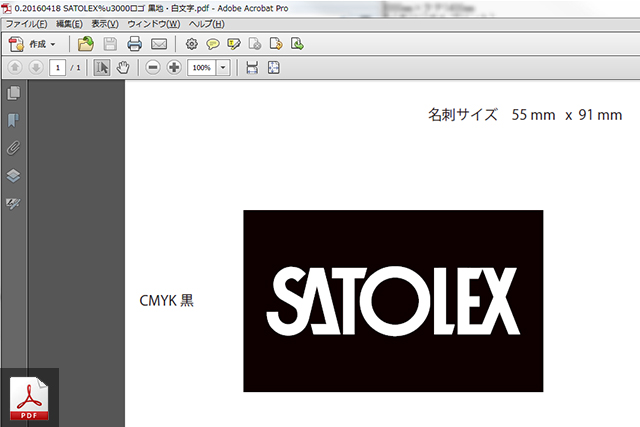Open the bookmarks panel
Viewport: 640px width, 427px height.
click(13, 120)
